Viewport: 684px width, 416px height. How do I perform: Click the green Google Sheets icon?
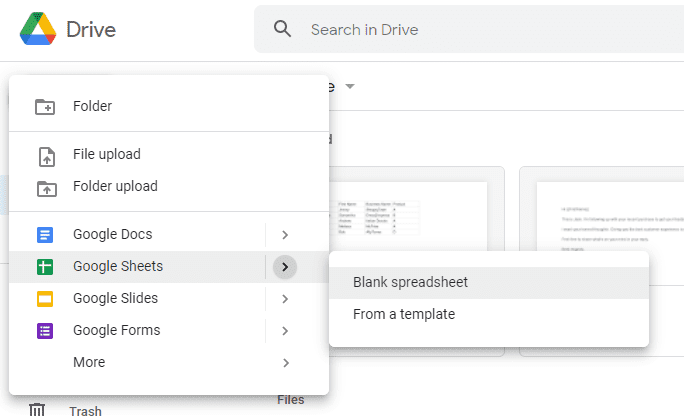click(x=45, y=266)
